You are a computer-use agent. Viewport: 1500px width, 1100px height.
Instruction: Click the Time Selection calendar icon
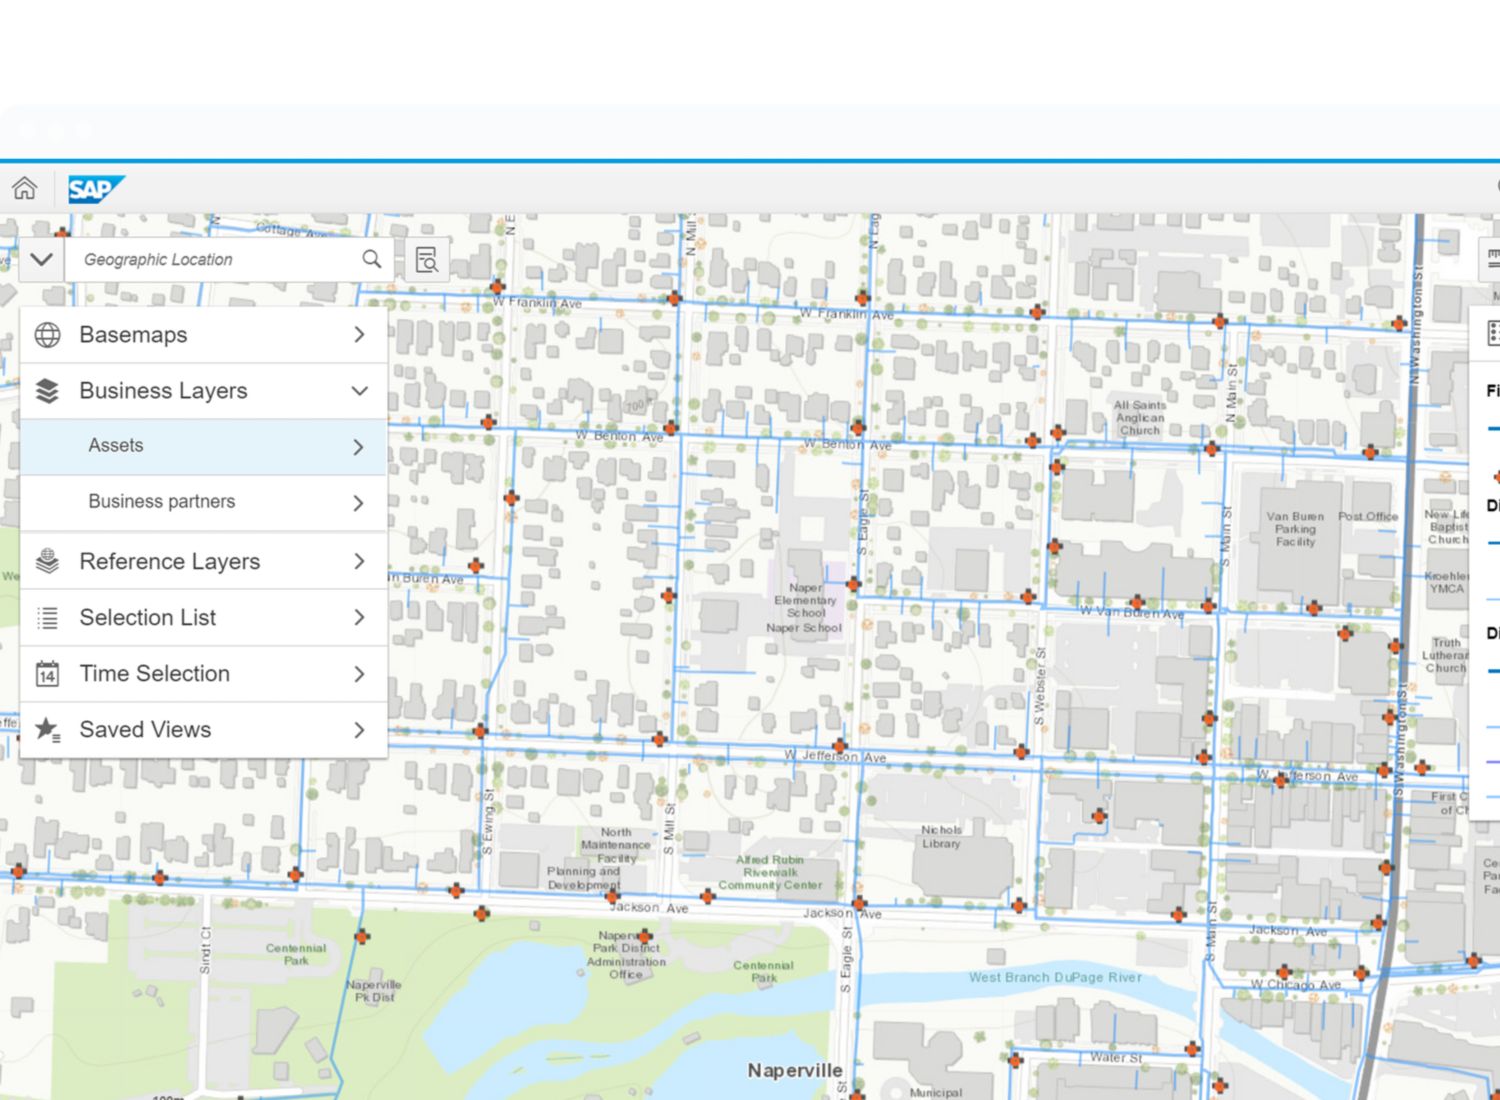(x=47, y=674)
